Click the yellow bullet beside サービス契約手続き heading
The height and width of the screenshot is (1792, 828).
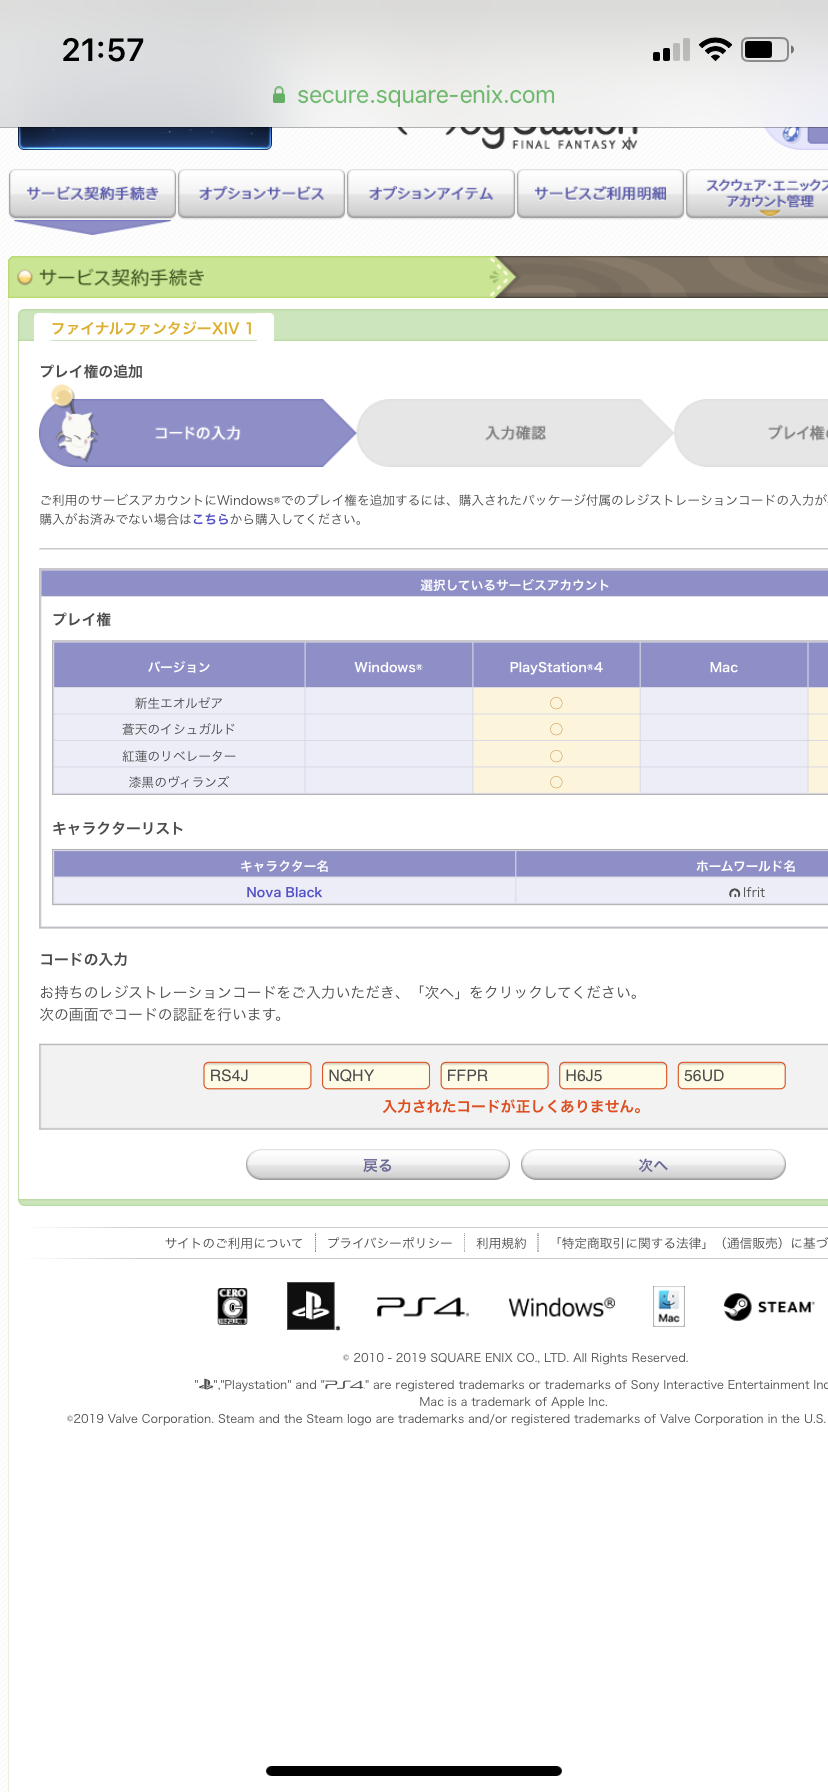click(25, 277)
